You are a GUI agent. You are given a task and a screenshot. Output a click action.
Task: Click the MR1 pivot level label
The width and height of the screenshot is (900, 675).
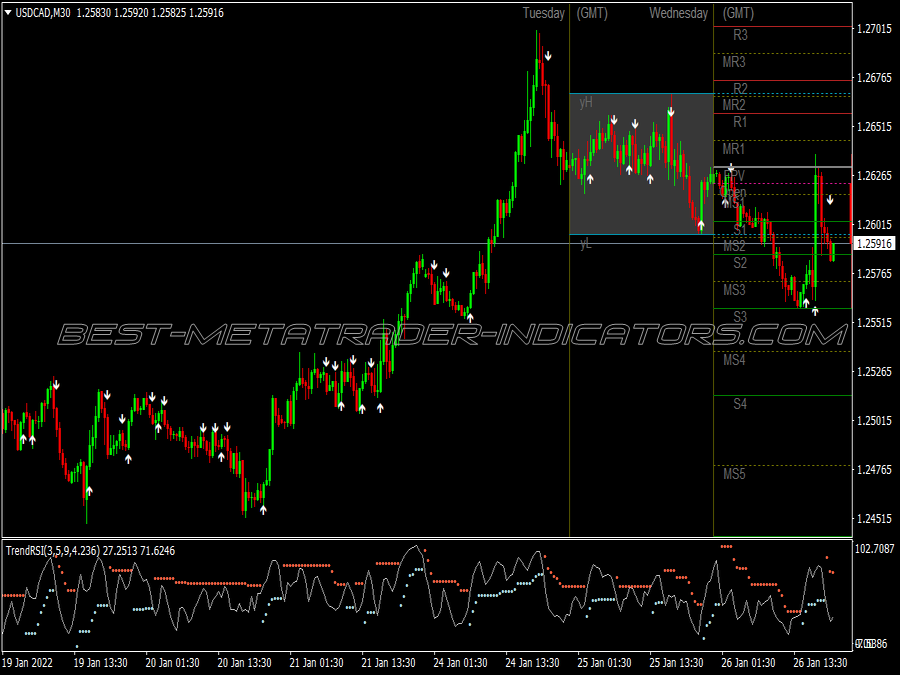click(x=734, y=149)
